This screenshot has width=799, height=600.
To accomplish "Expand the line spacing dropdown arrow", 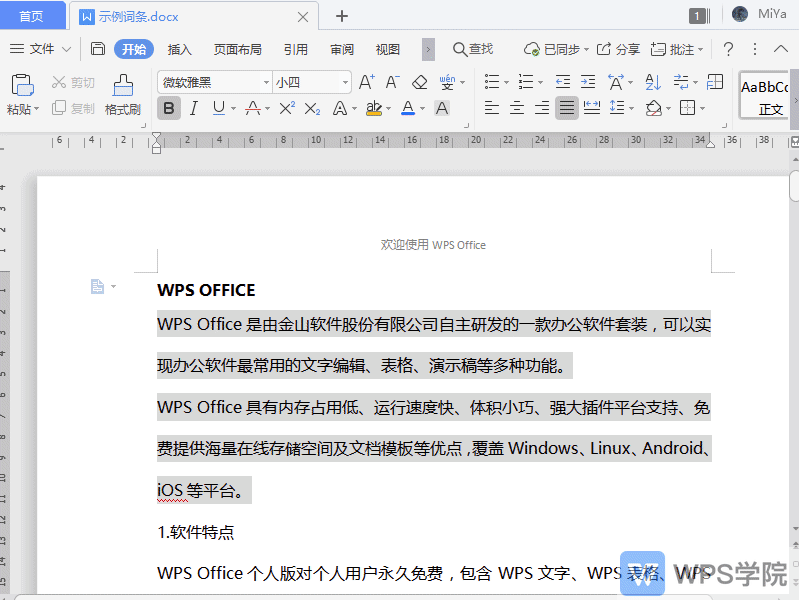I will tap(632, 108).
